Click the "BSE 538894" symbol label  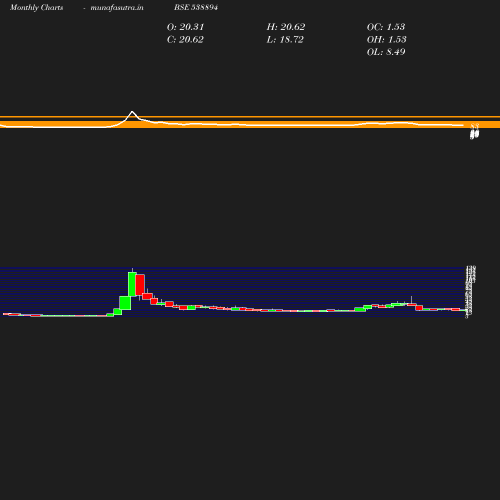click(196, 7)
